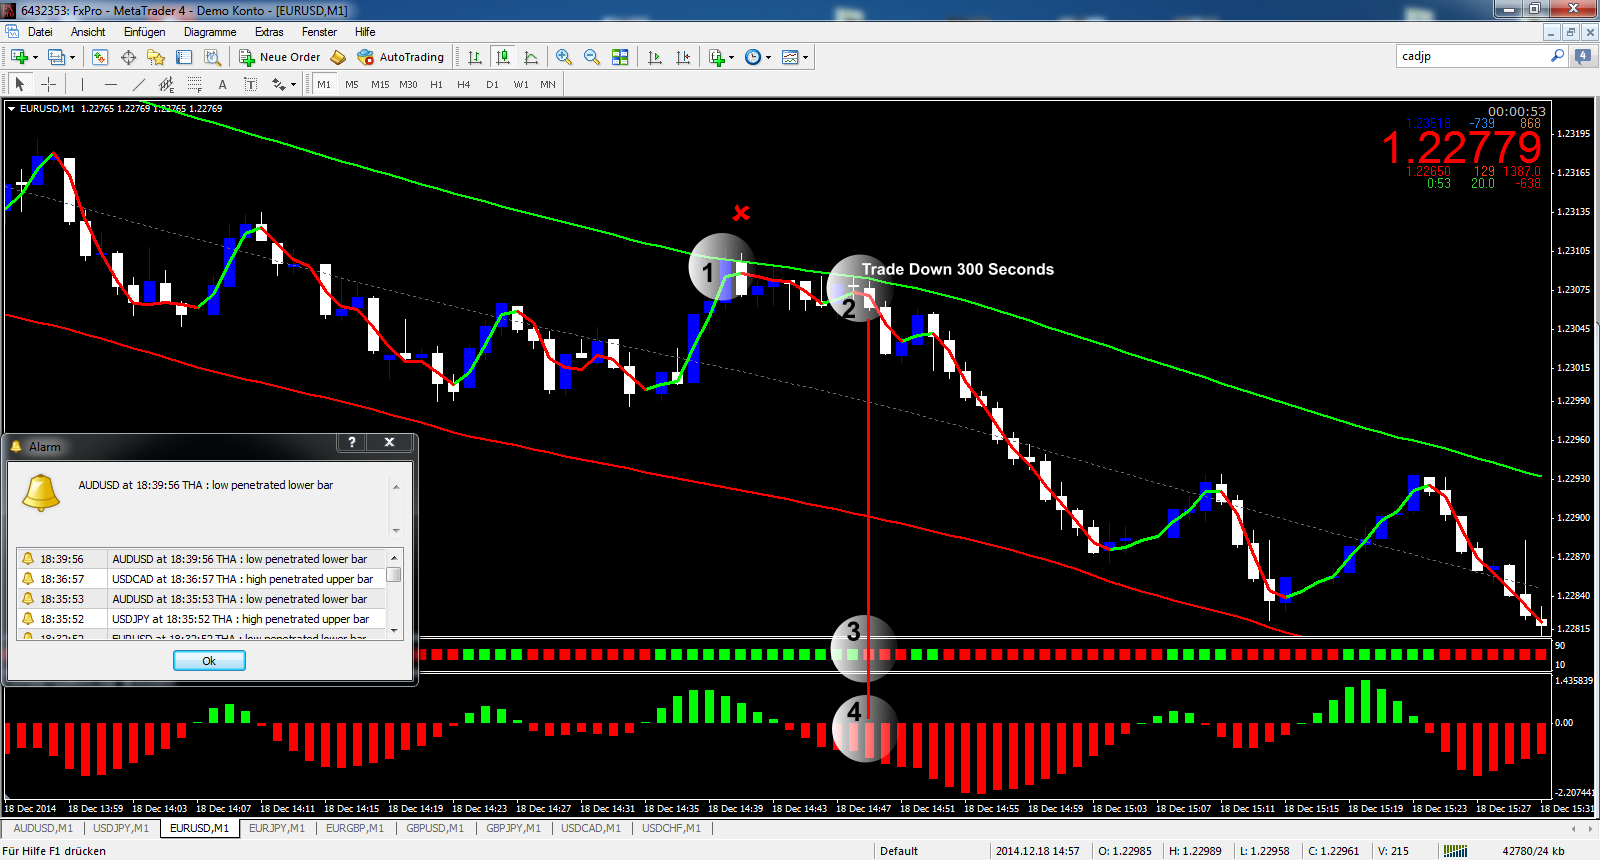Tile the chart windows

pyautogui.click(x=620, y=57)
